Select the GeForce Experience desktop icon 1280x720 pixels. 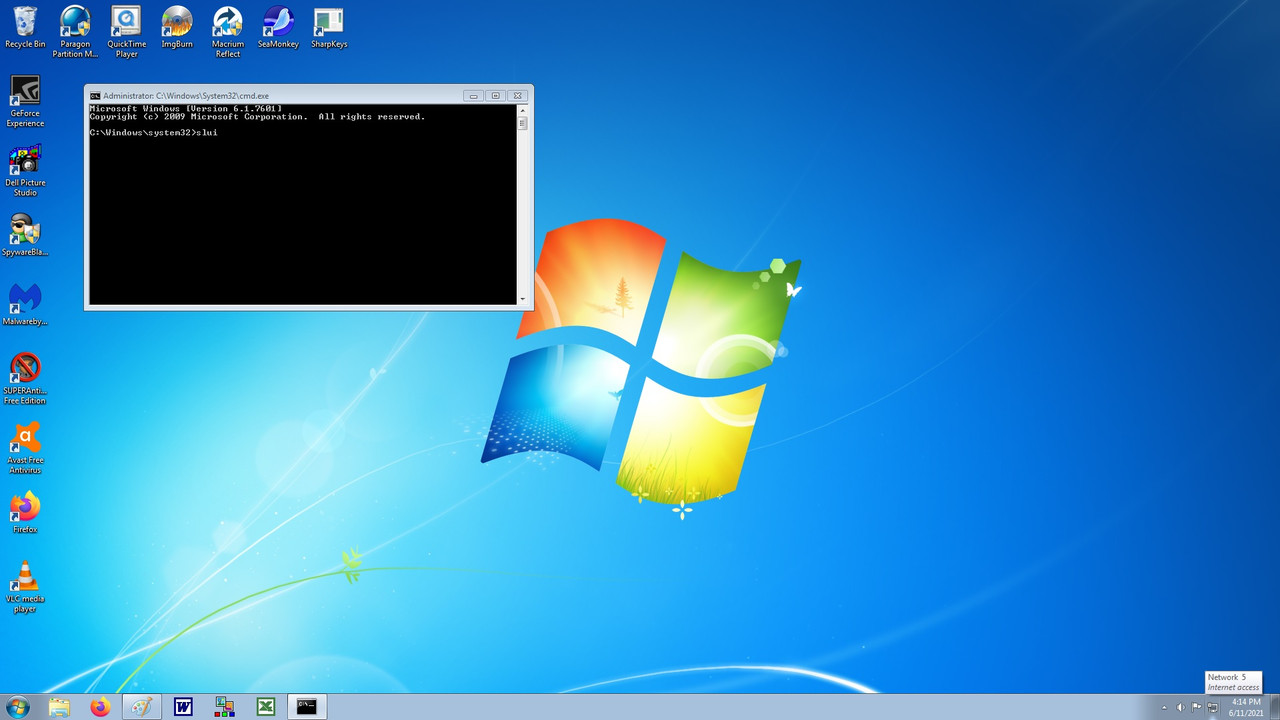[x=25, y=102]
